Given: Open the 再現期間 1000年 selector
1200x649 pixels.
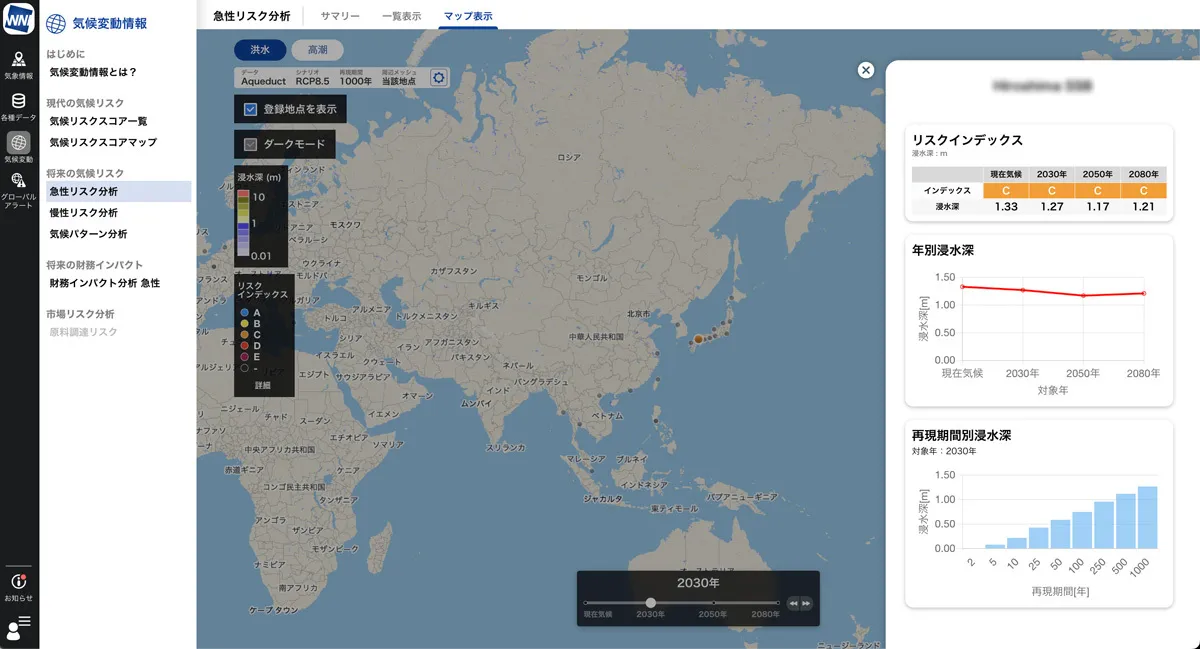Looking at the screenshot, I should coord(356,78).
